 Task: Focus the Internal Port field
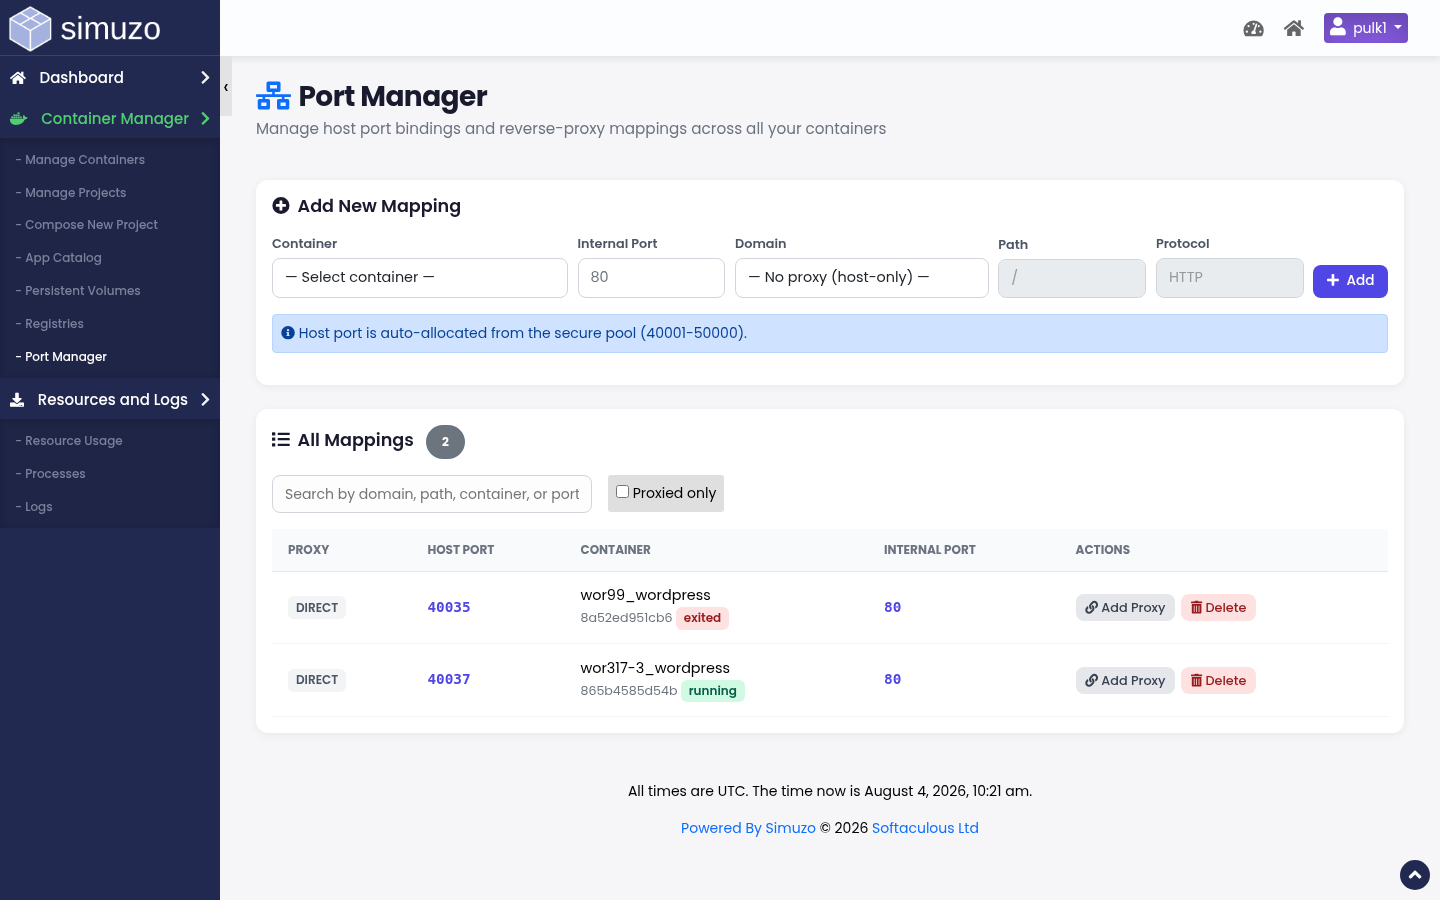[x=651, y=278]
